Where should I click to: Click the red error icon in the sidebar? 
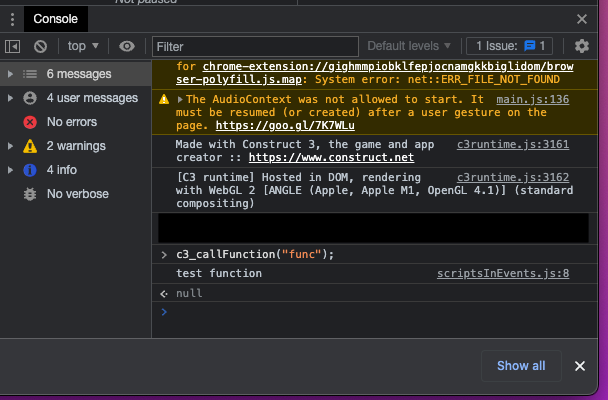[x=30, y=122]
